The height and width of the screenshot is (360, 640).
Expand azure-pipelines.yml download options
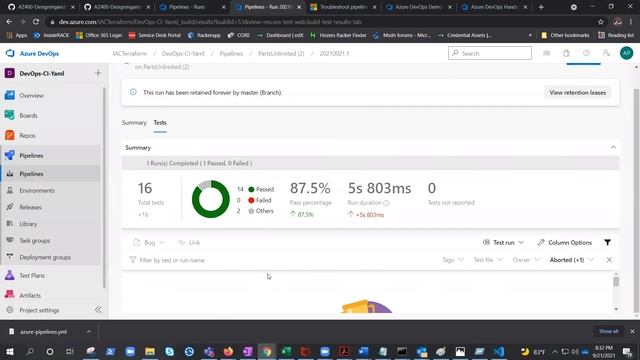tap(89, 331)
